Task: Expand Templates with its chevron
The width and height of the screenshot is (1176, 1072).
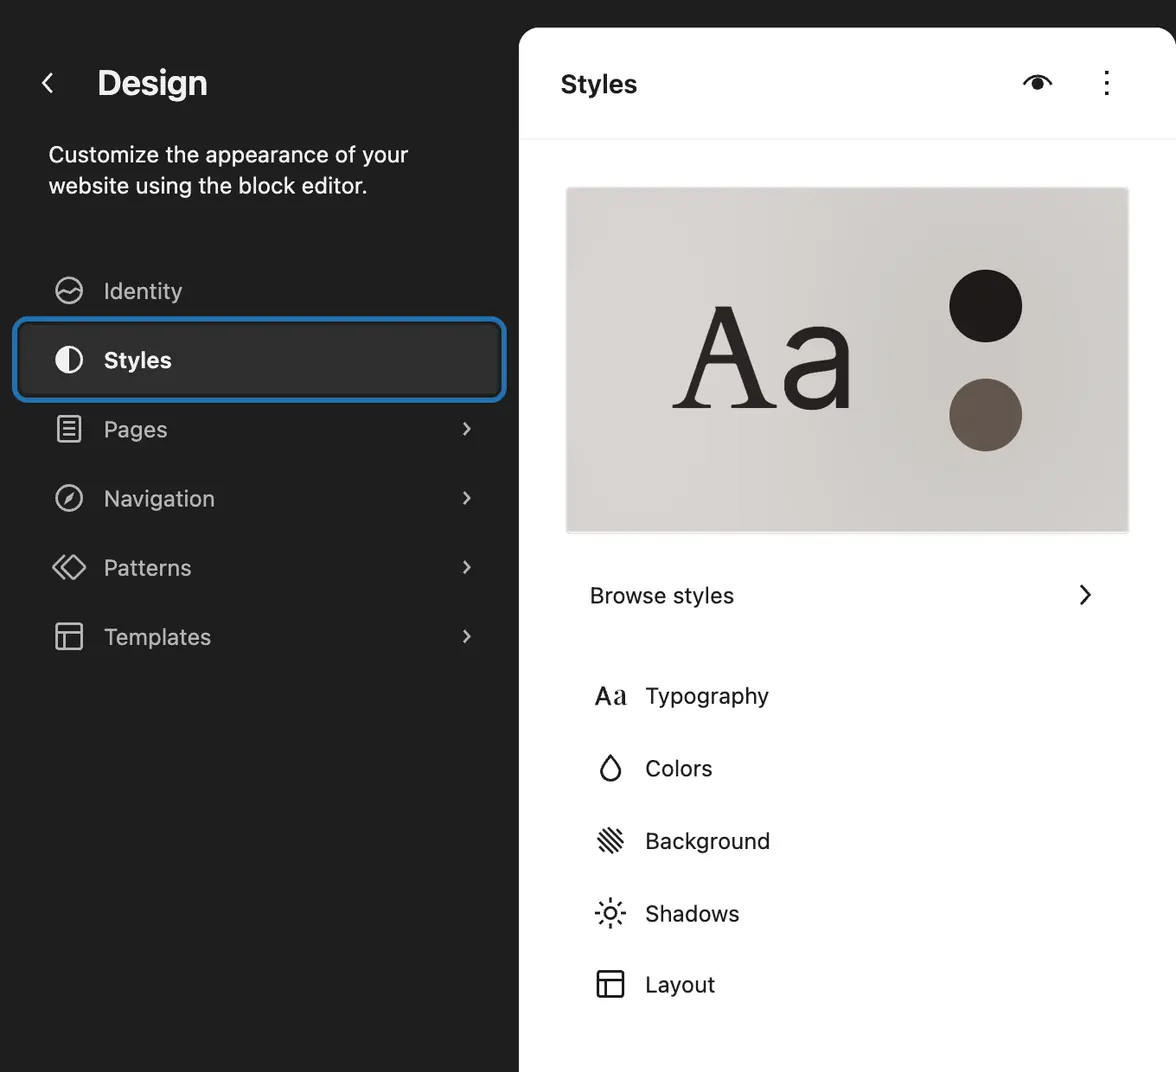Action: pos(466,636)
